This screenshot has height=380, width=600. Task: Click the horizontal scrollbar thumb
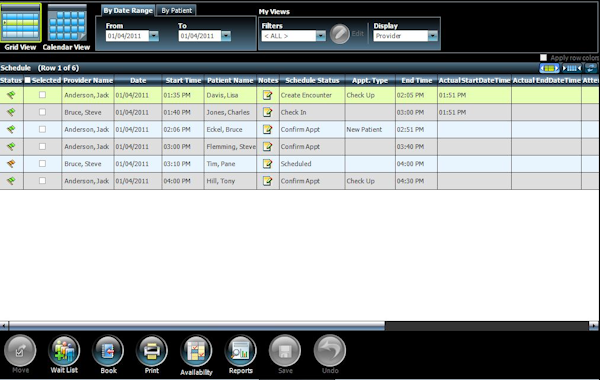[x=197, y=326]
